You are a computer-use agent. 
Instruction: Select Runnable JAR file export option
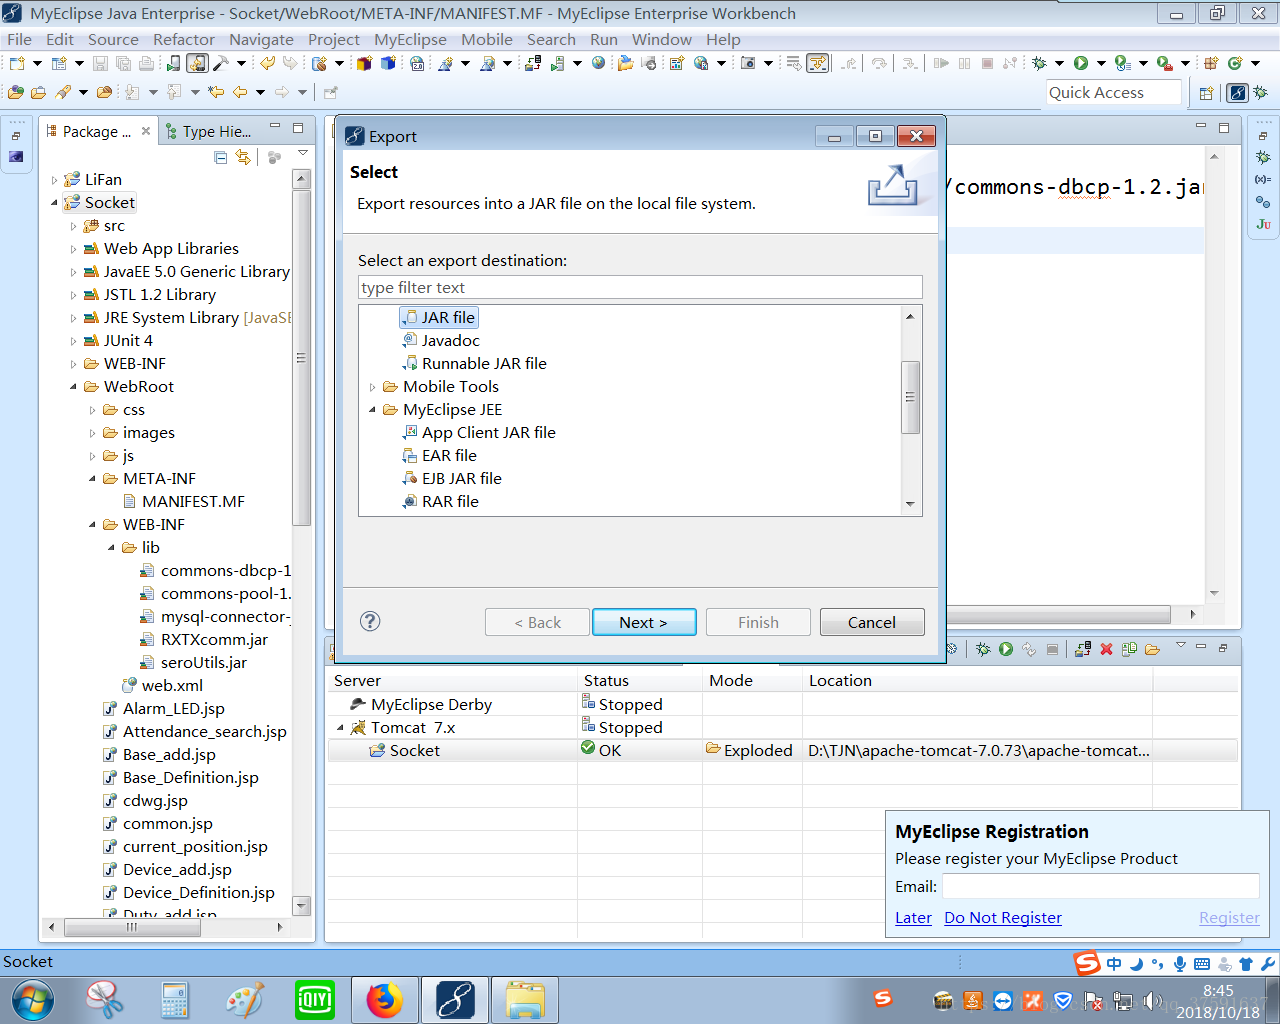[x=484, y=364]
